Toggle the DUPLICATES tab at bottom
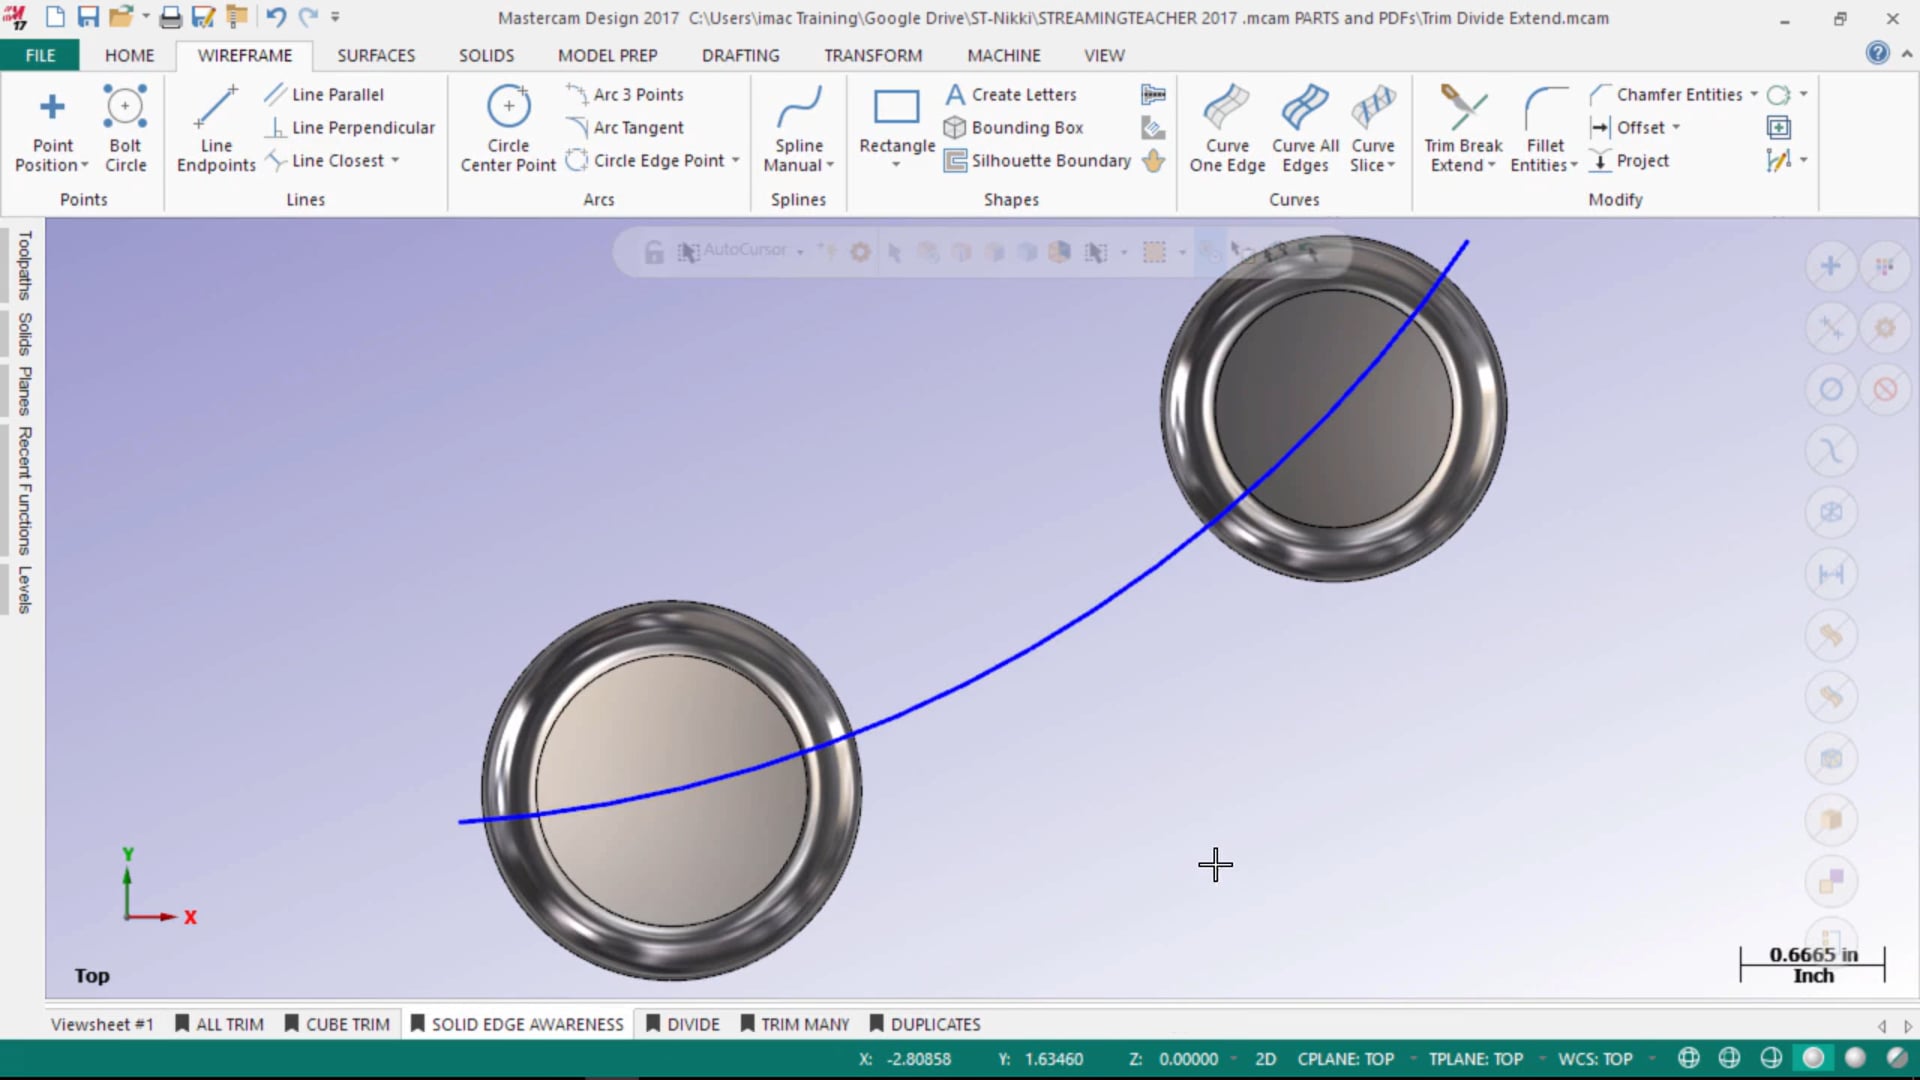The height and width of the screenshot is (1080, 1920). [935, 1023]
